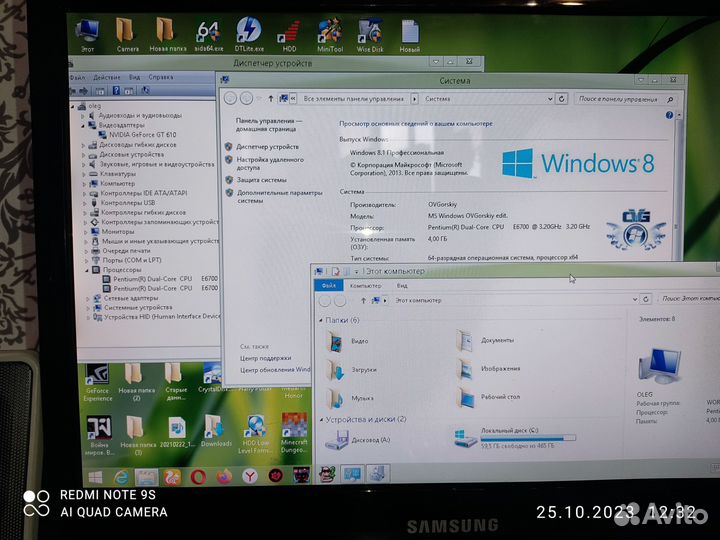Click the refresh button in Система address bar
720x540 pixels.
click(x=561, y=99)
